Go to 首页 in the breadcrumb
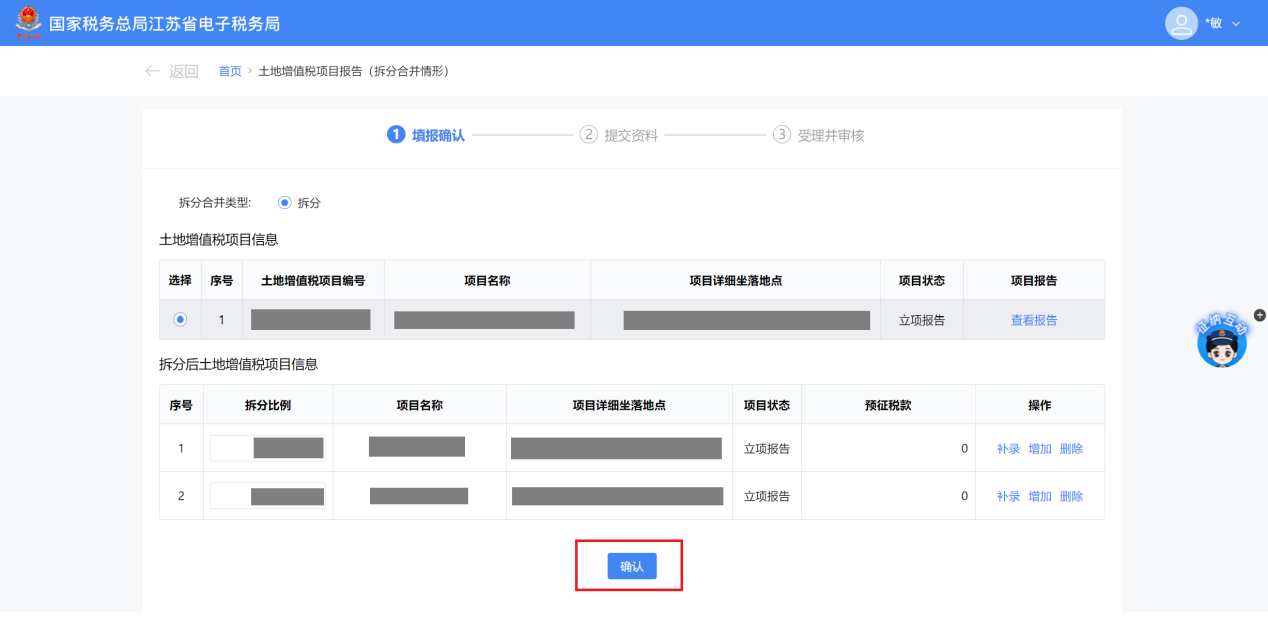The height and width of the screenshot is (631, 1268). [x=230, y=71]
